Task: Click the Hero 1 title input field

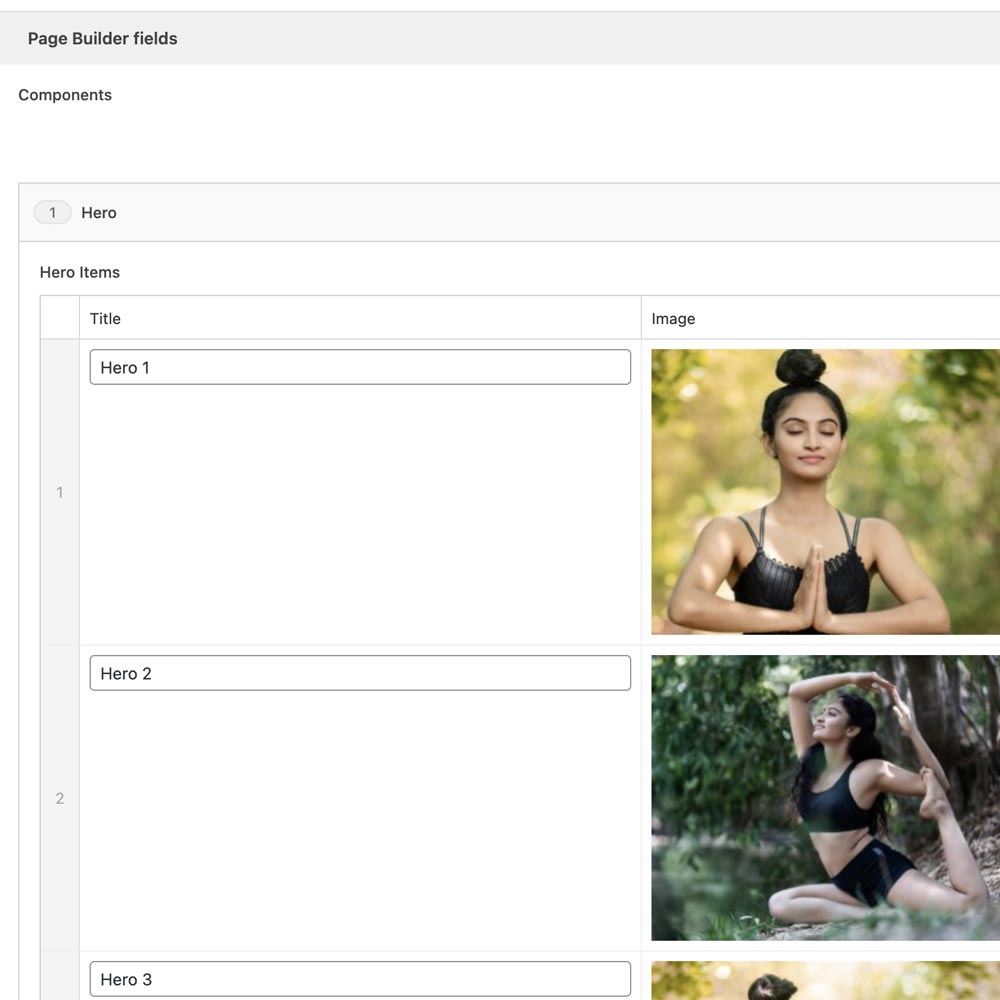Action: [360, 367]
